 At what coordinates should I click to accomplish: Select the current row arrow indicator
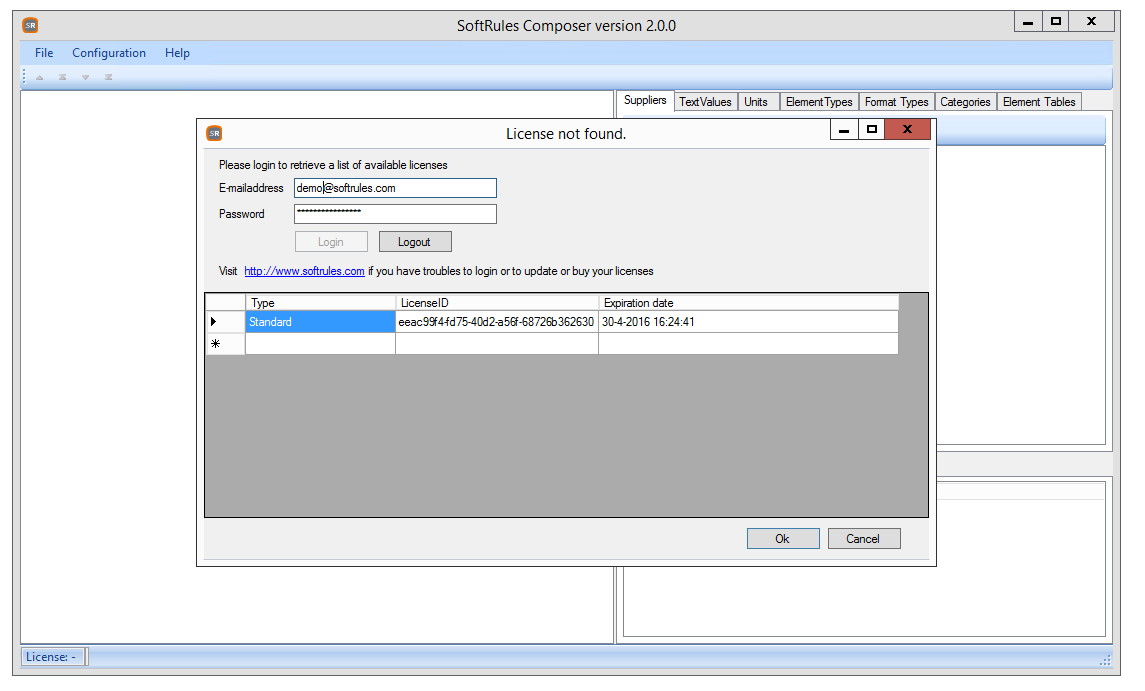pos(225,322)
